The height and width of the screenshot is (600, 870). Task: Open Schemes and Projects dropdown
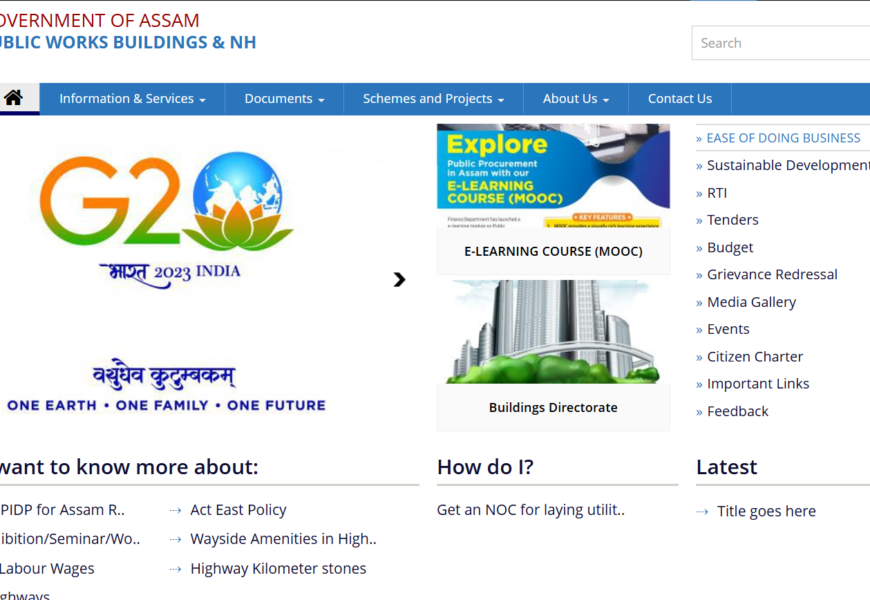coord(433,99)
